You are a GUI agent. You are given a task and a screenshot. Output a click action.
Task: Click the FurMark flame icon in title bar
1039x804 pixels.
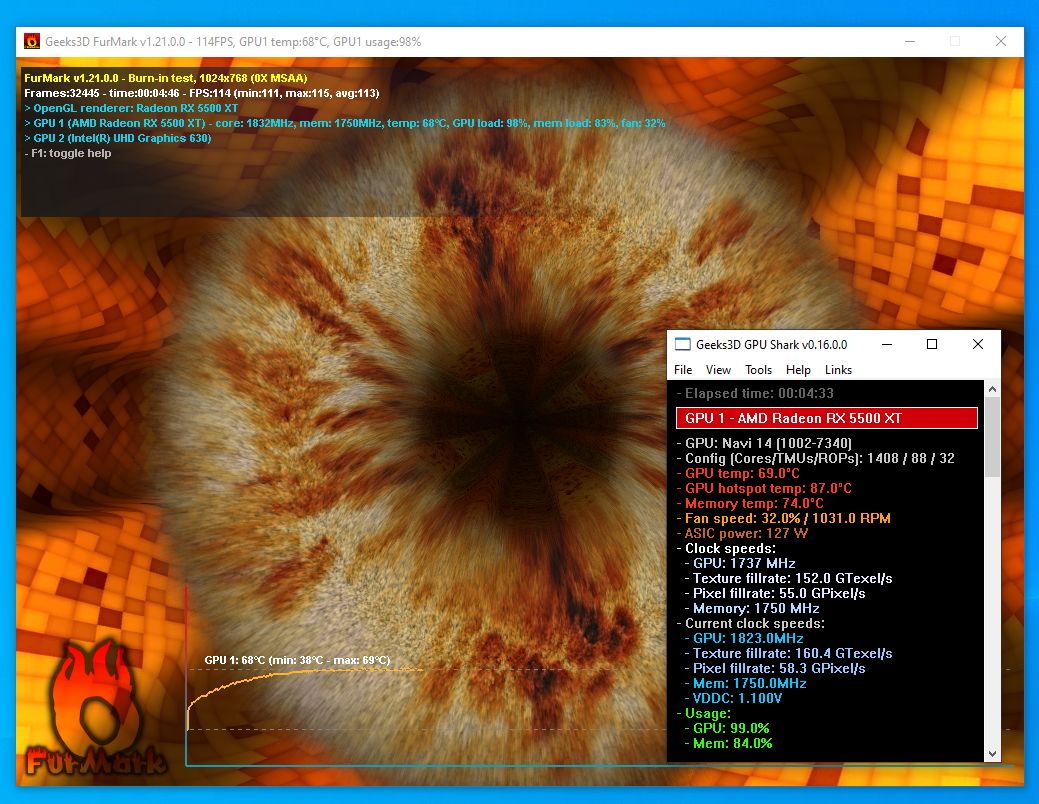32,41
